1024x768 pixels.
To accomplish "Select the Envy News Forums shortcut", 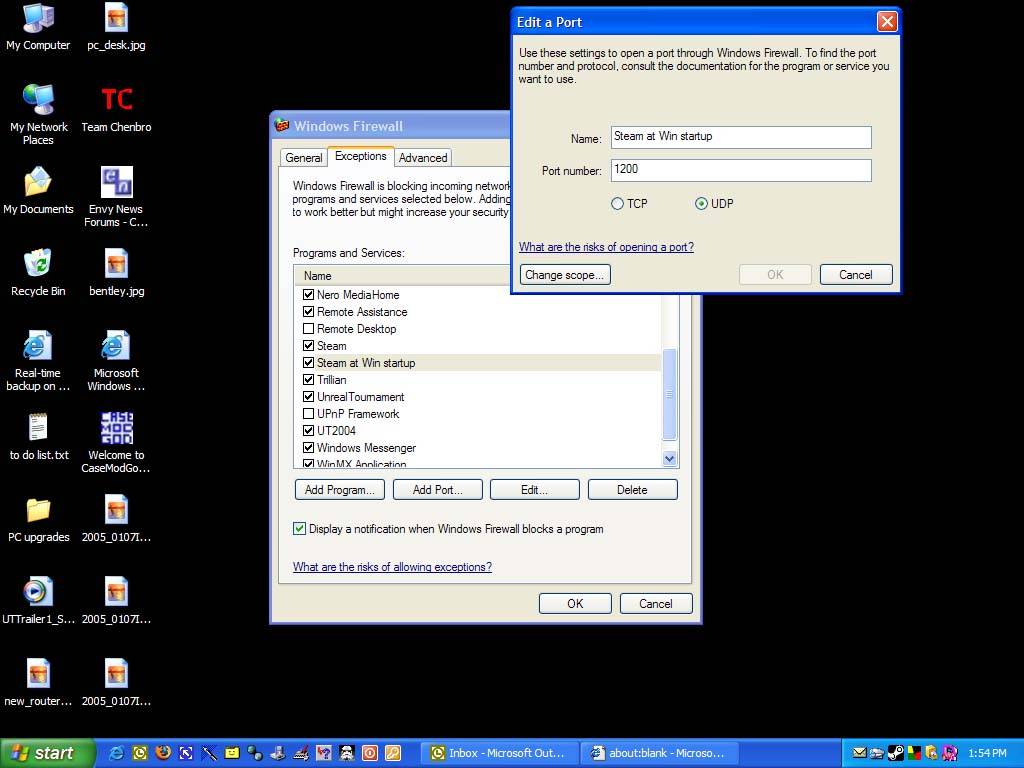I will point(116,197).
